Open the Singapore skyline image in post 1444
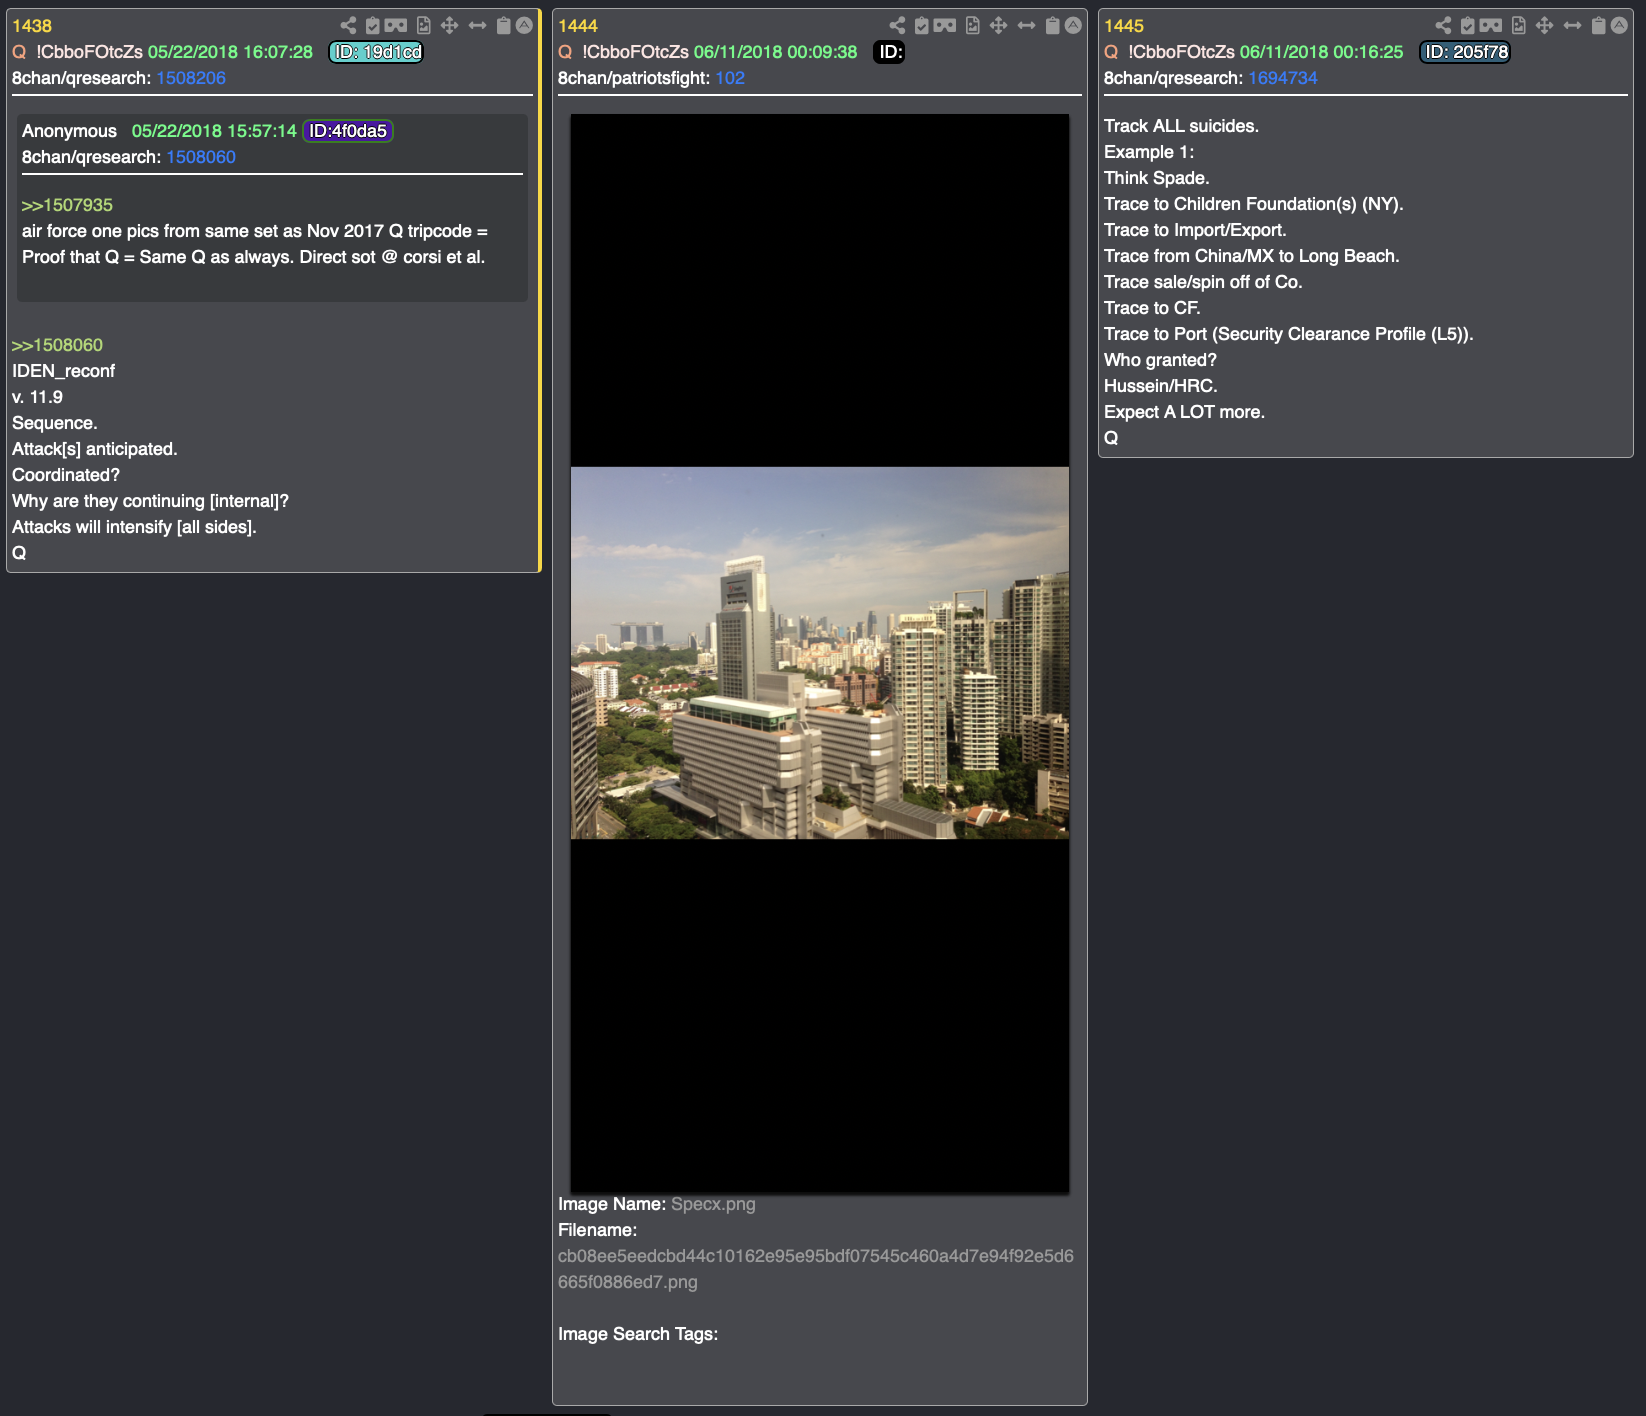The width and height of the screenshot is (1646, 1416). click(820, 653)
